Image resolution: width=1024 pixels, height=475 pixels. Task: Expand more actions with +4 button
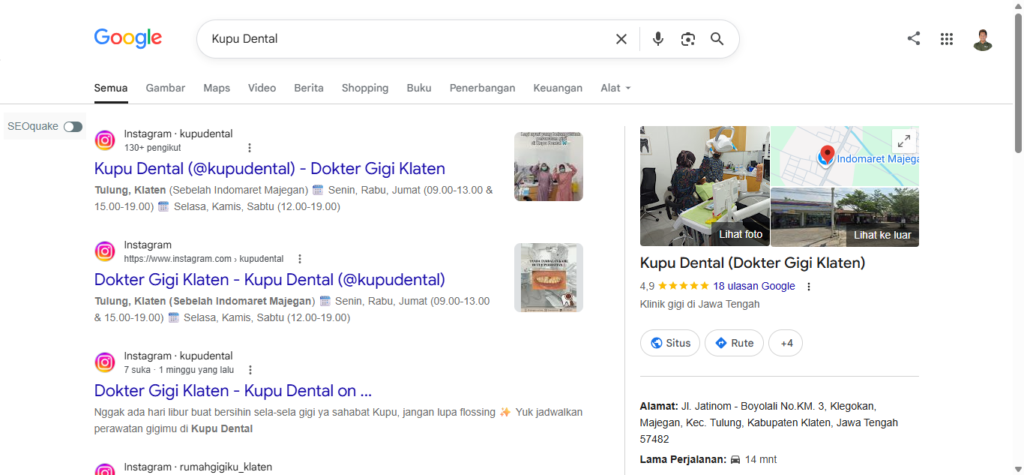pos(786,343)
